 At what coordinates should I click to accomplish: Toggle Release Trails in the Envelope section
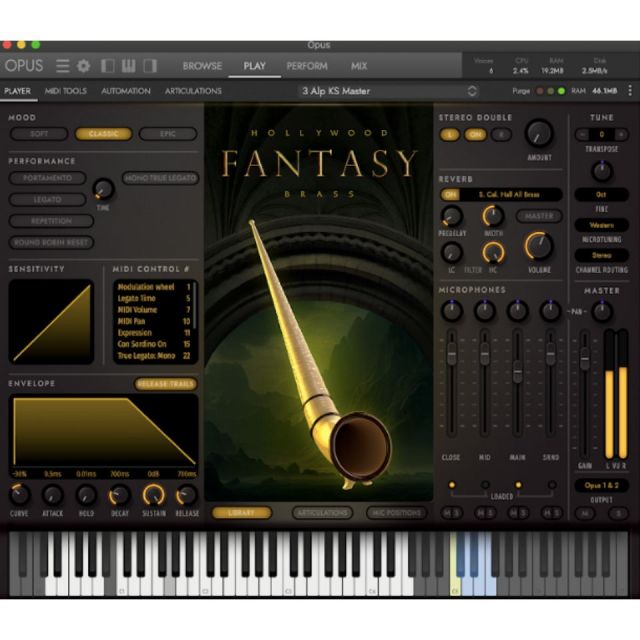tap(166, 384)
